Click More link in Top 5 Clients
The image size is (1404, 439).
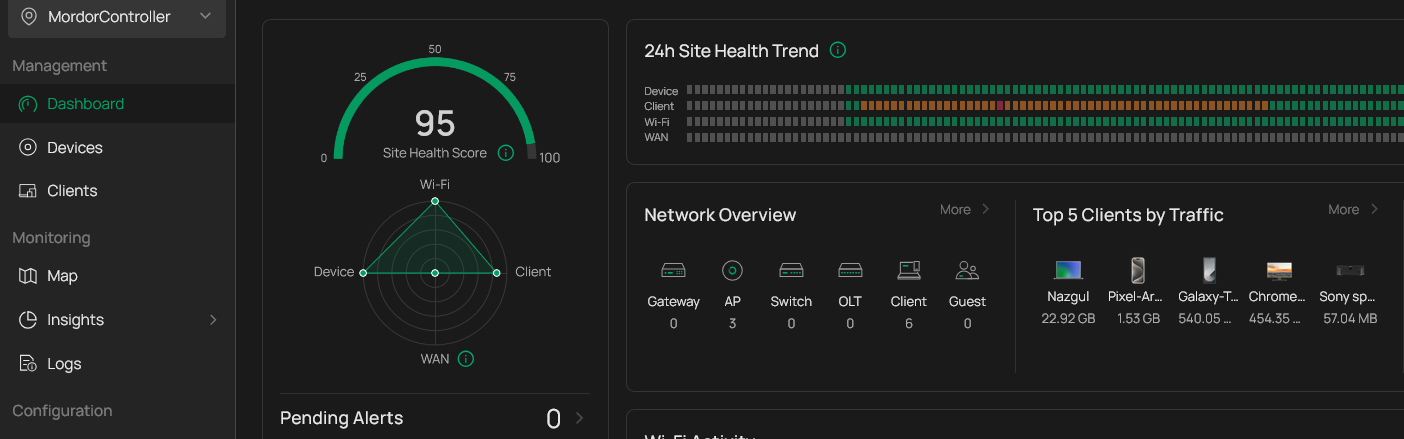[x=1343, y=209]
